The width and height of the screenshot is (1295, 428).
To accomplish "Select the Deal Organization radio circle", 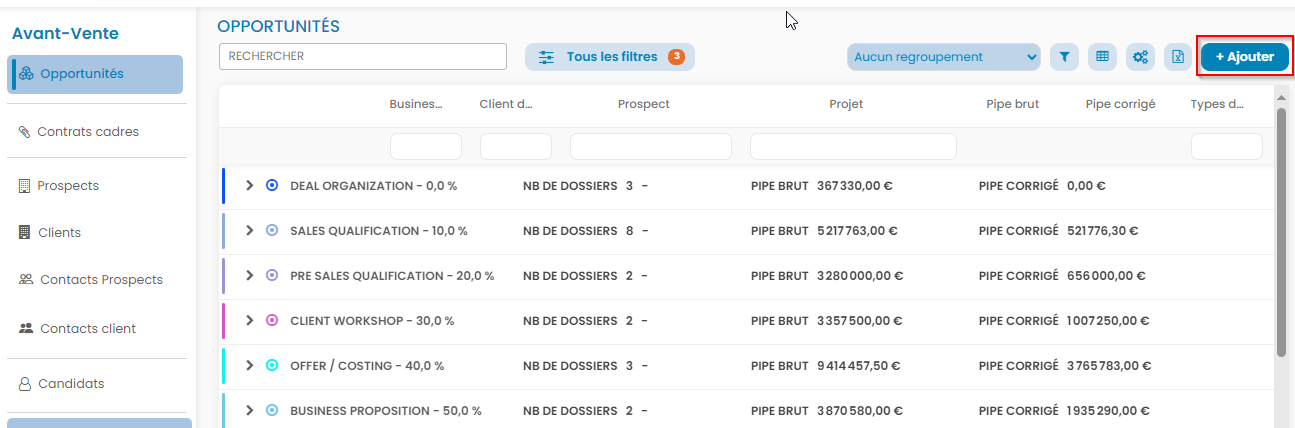I will (x=272, y=186).
